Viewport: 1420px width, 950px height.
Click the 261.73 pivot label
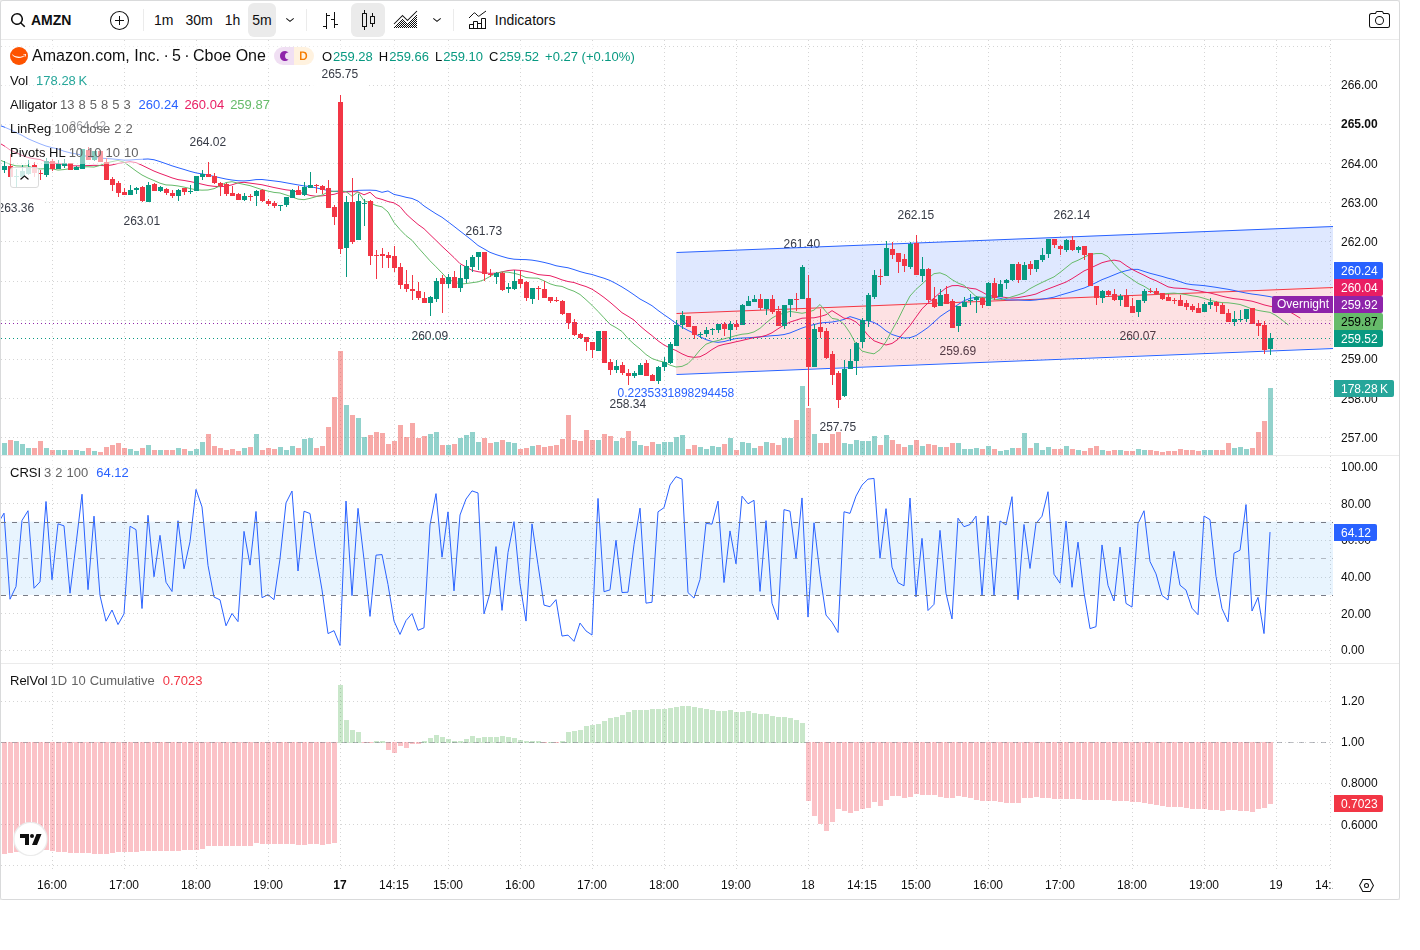click(x=484, y=231)
